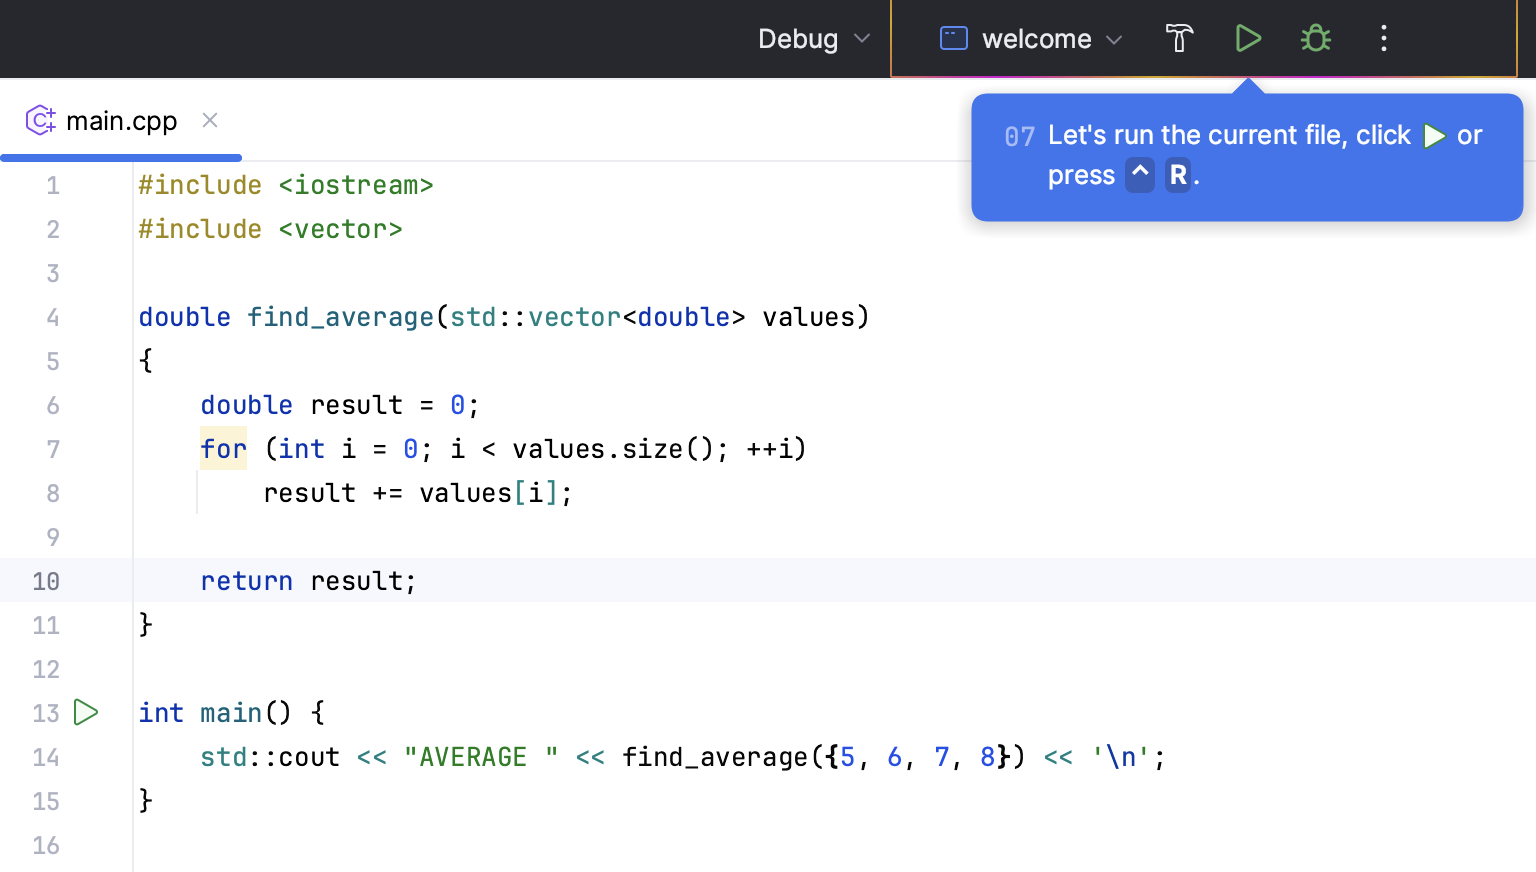Image resolution: width=1536 pixels, height=872 pixels.
Task: Switch to the main.cpp editor tab
Action: pyautogui.click(x=121, y=121)
